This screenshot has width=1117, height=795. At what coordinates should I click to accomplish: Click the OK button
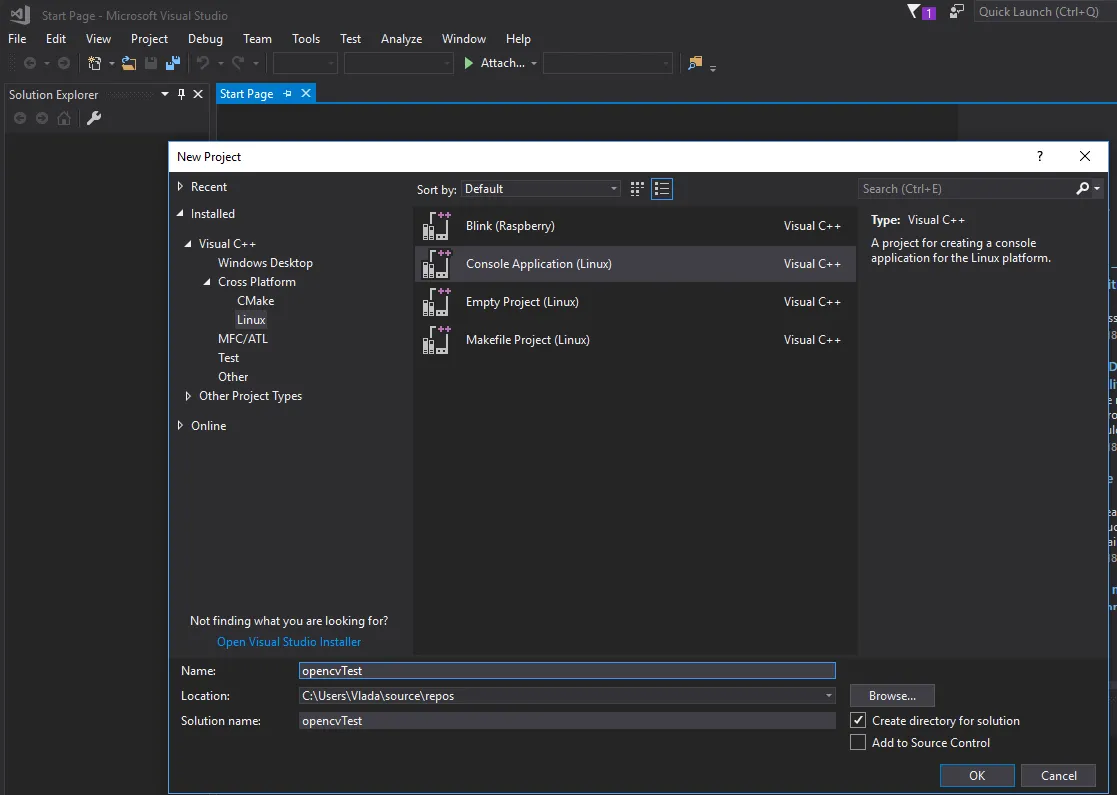[x=977, y=776]
